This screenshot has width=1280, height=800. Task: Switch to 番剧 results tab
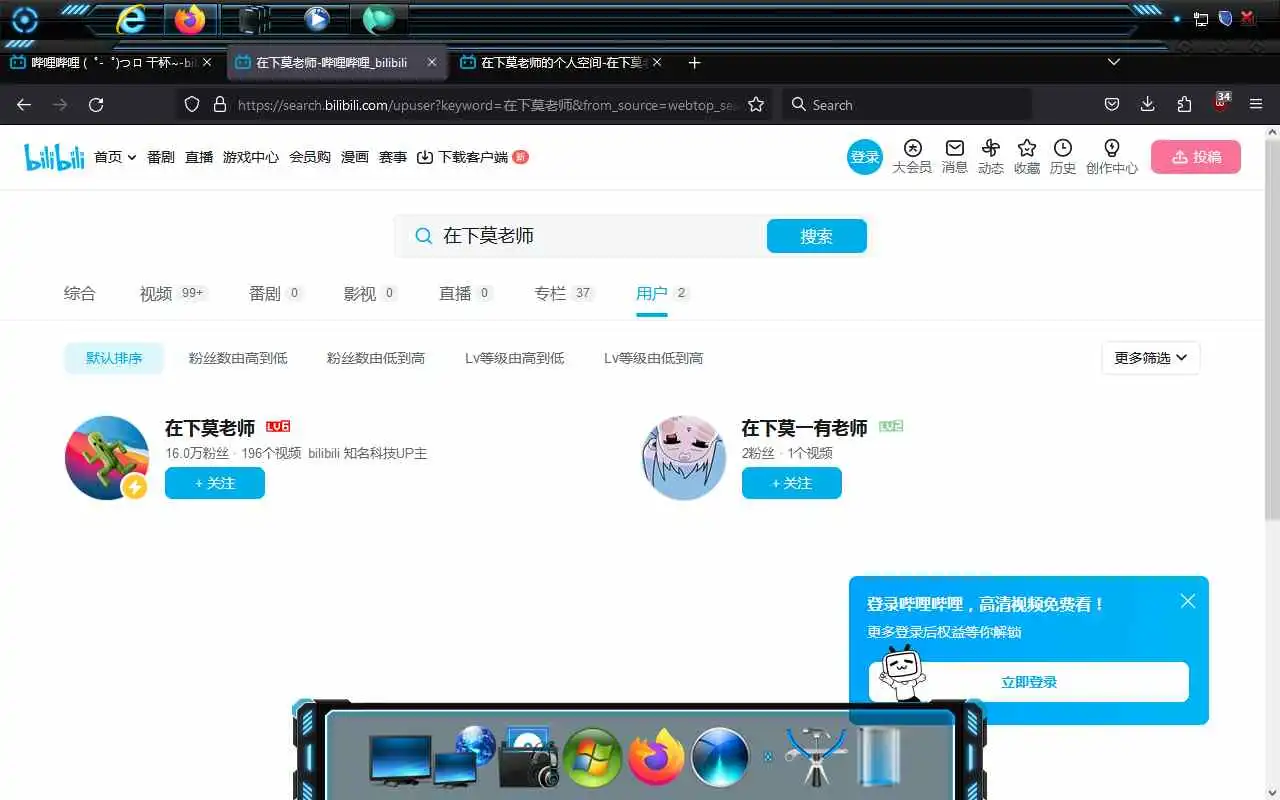pos(275,293)
